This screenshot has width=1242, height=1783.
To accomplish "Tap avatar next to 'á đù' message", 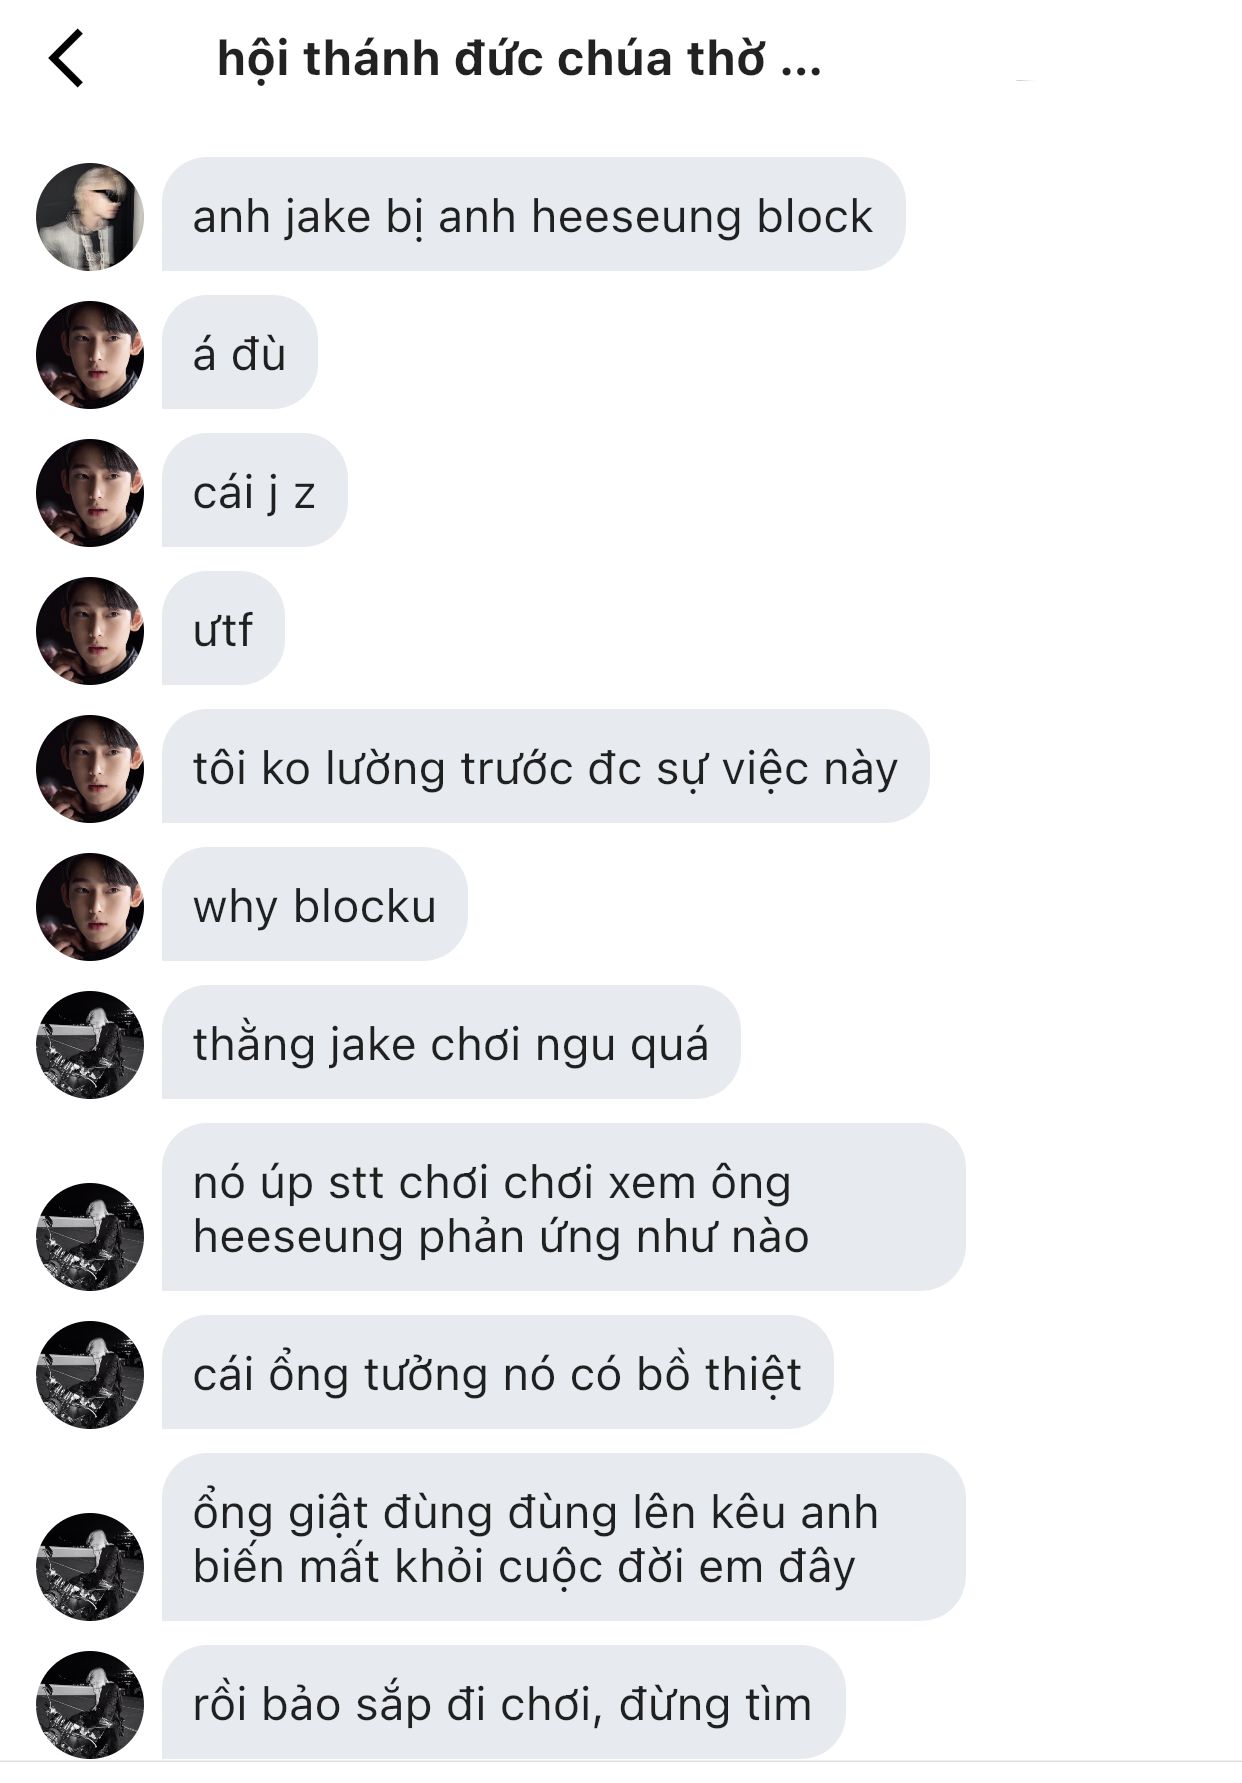I will pyautogui.click(x=90, y=355).
